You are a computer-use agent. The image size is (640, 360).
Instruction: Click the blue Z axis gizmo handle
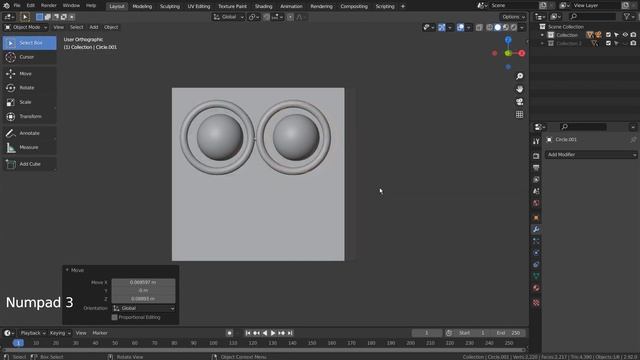(x=508, y=40)
